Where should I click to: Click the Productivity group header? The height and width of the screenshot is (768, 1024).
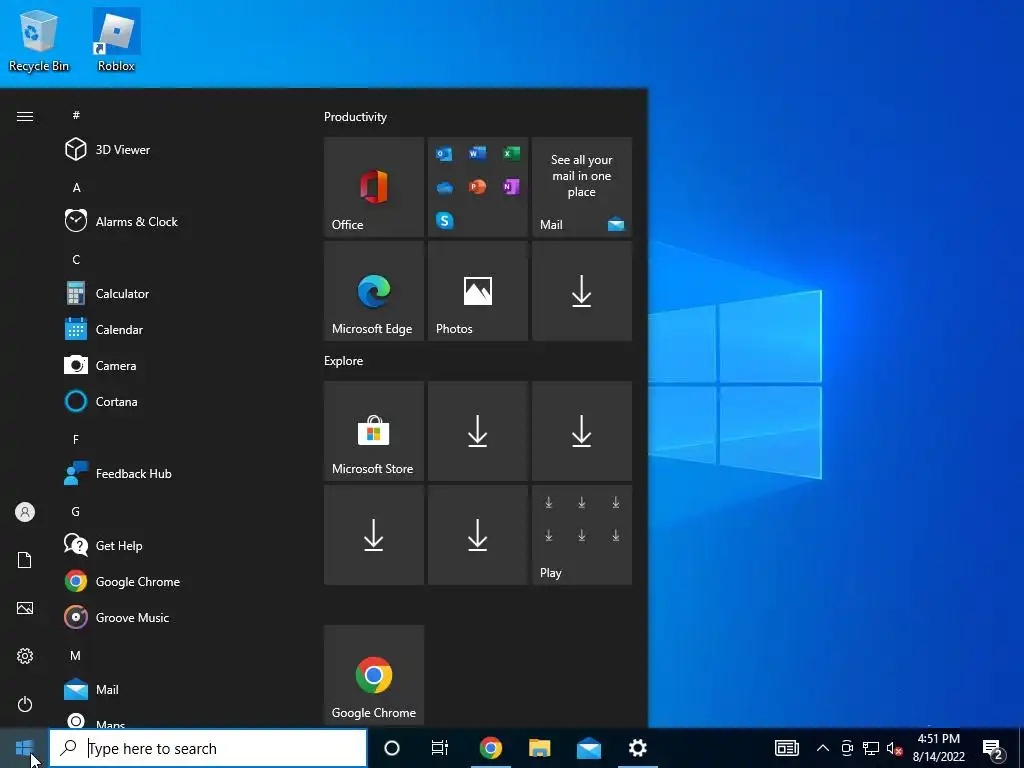tap(355, 117)
